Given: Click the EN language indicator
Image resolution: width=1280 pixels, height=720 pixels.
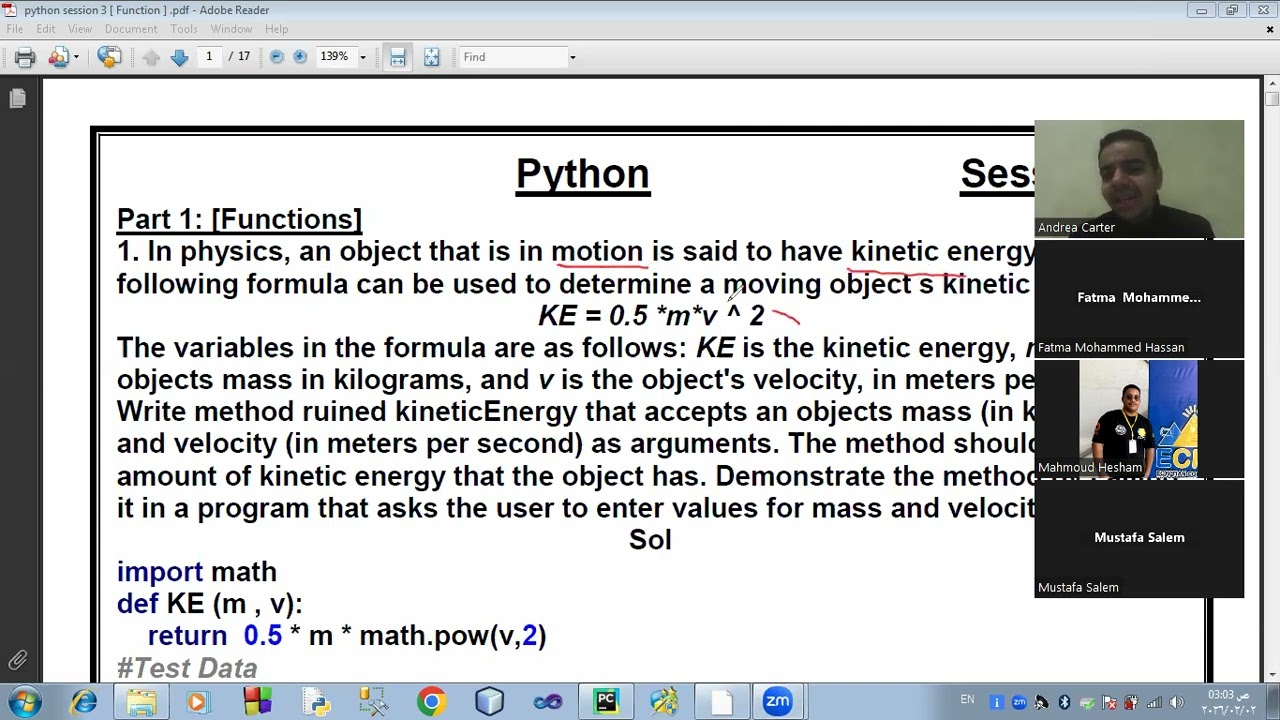Looking at the screenshot, I should coord(967,700).
